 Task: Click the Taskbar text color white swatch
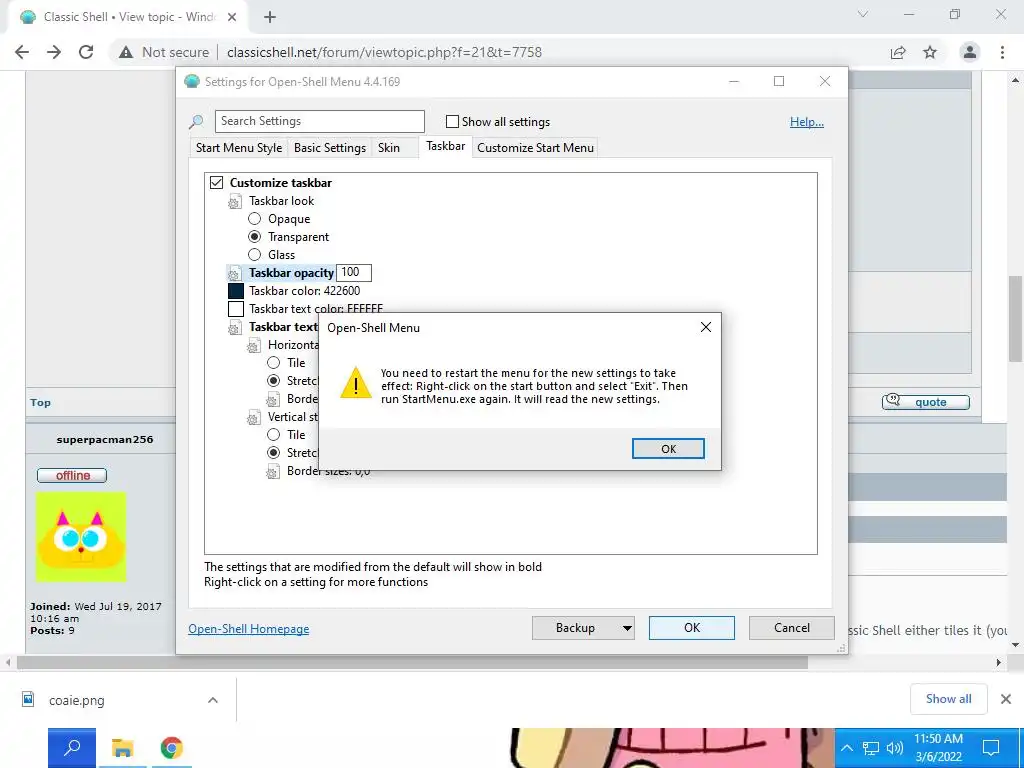236,308
